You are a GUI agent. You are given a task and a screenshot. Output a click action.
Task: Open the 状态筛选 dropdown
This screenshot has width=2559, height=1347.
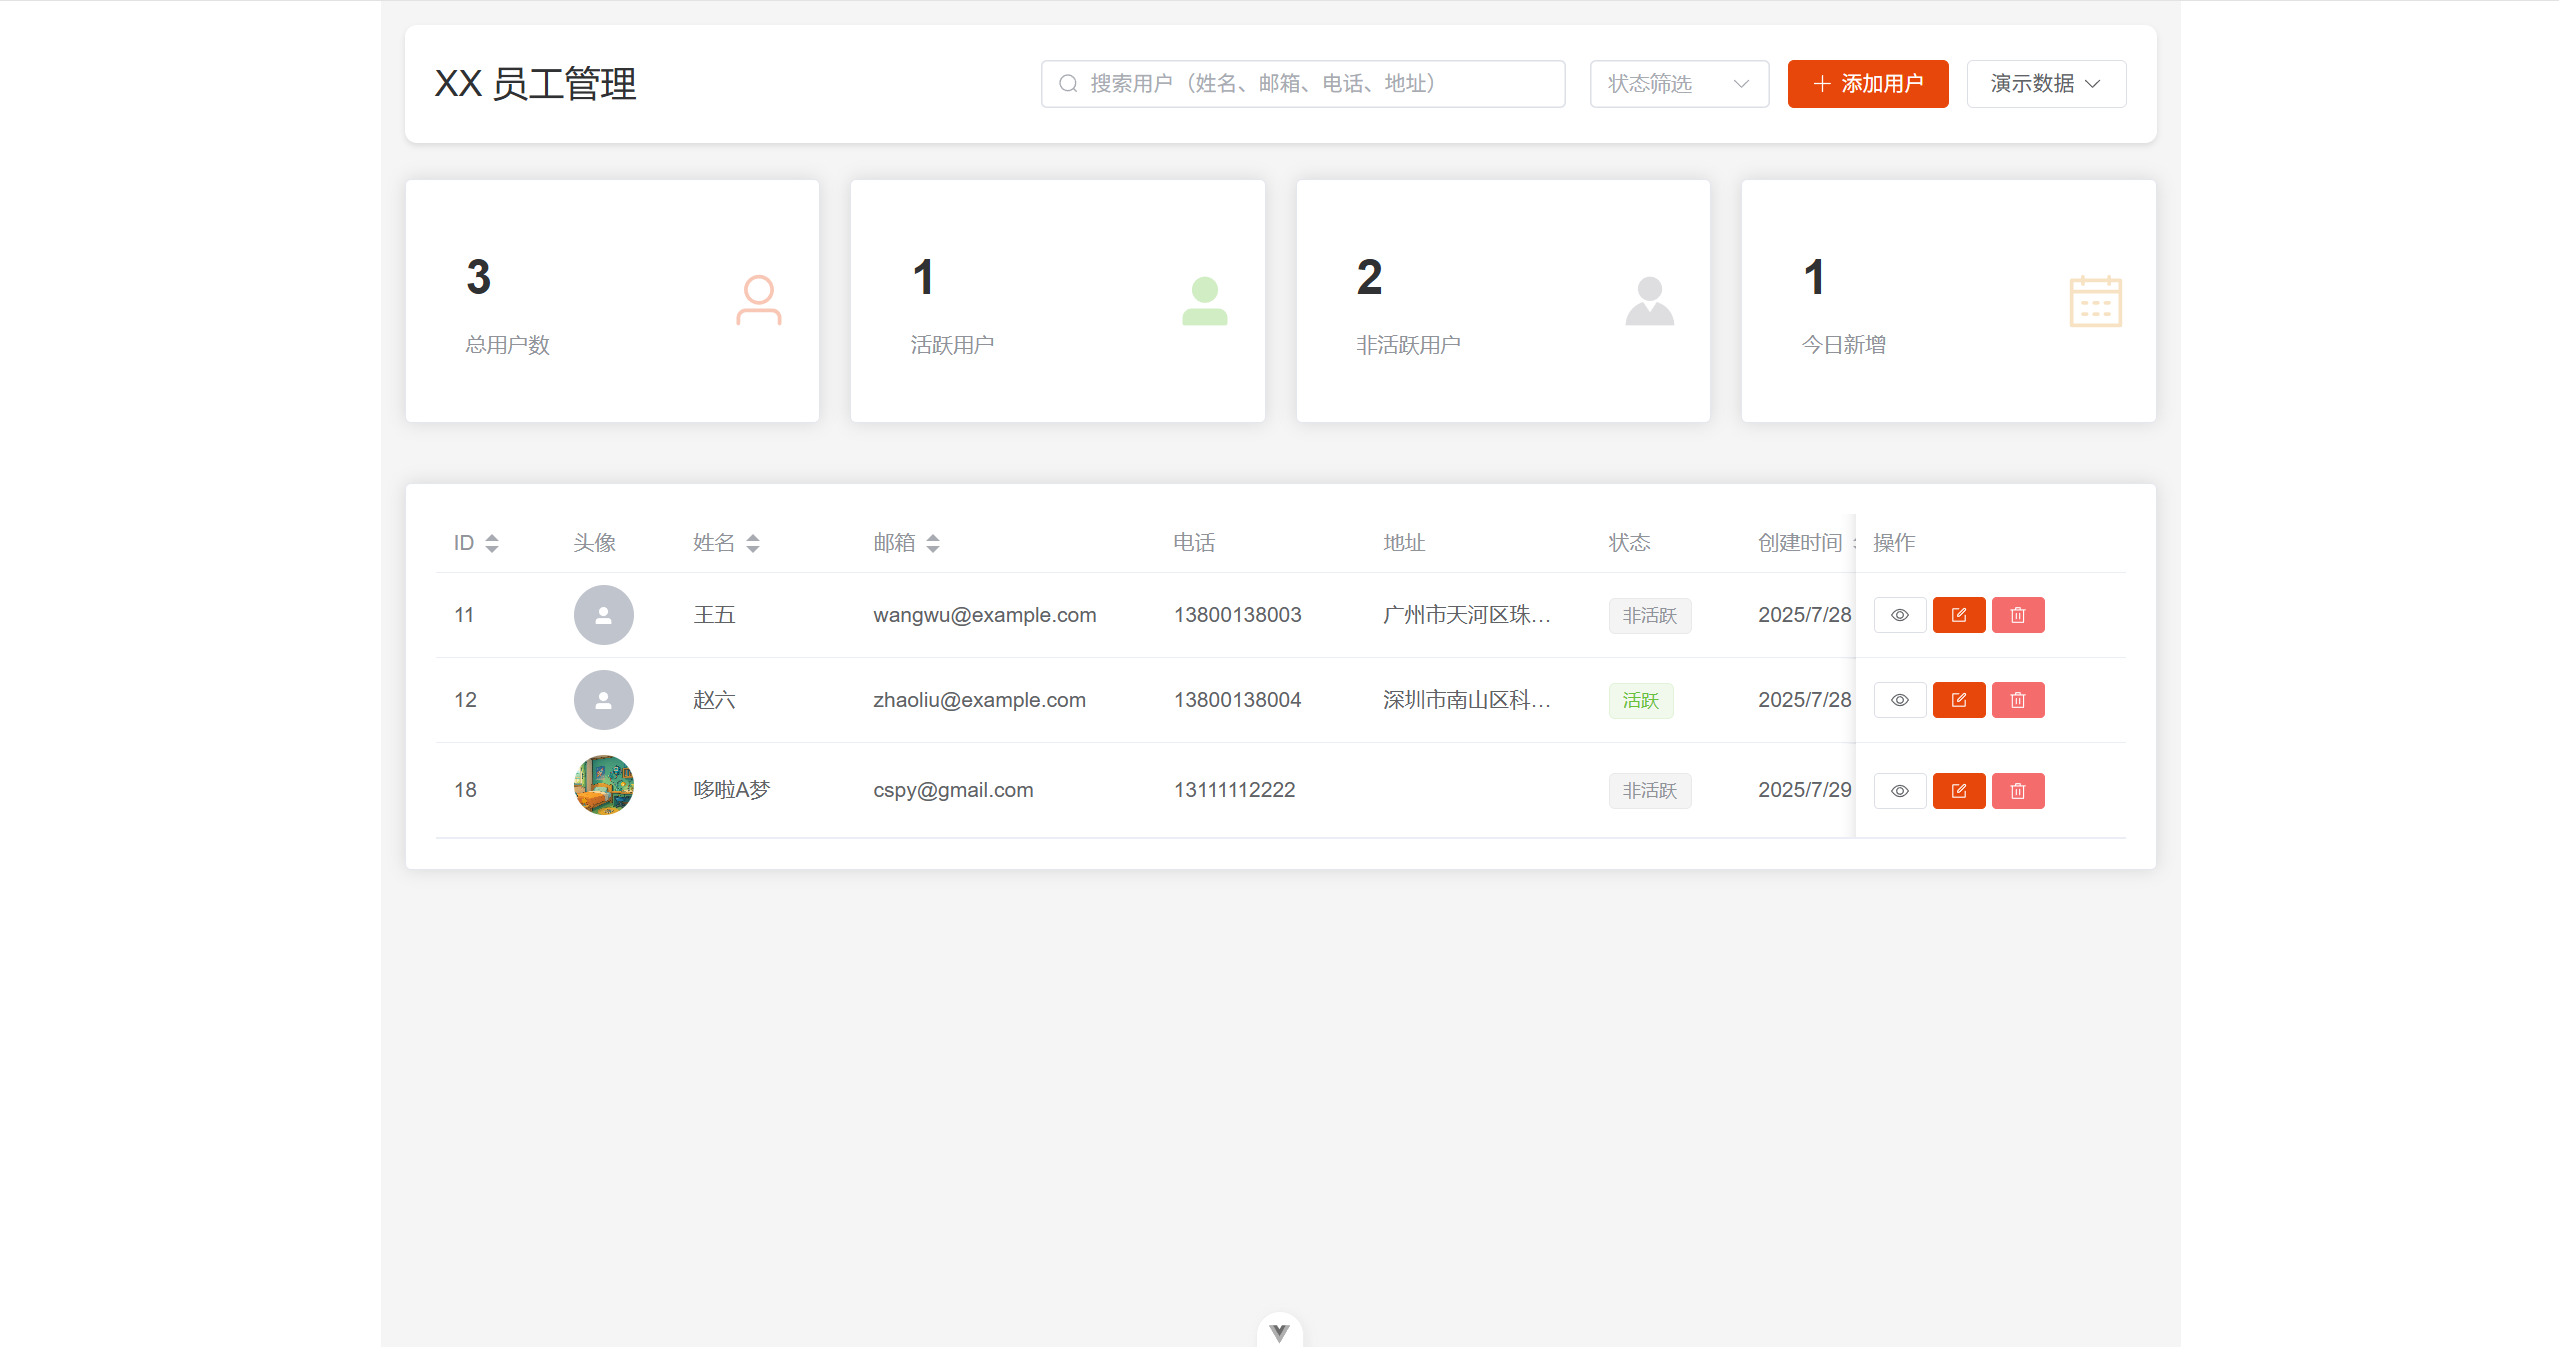click(1677, 83)
